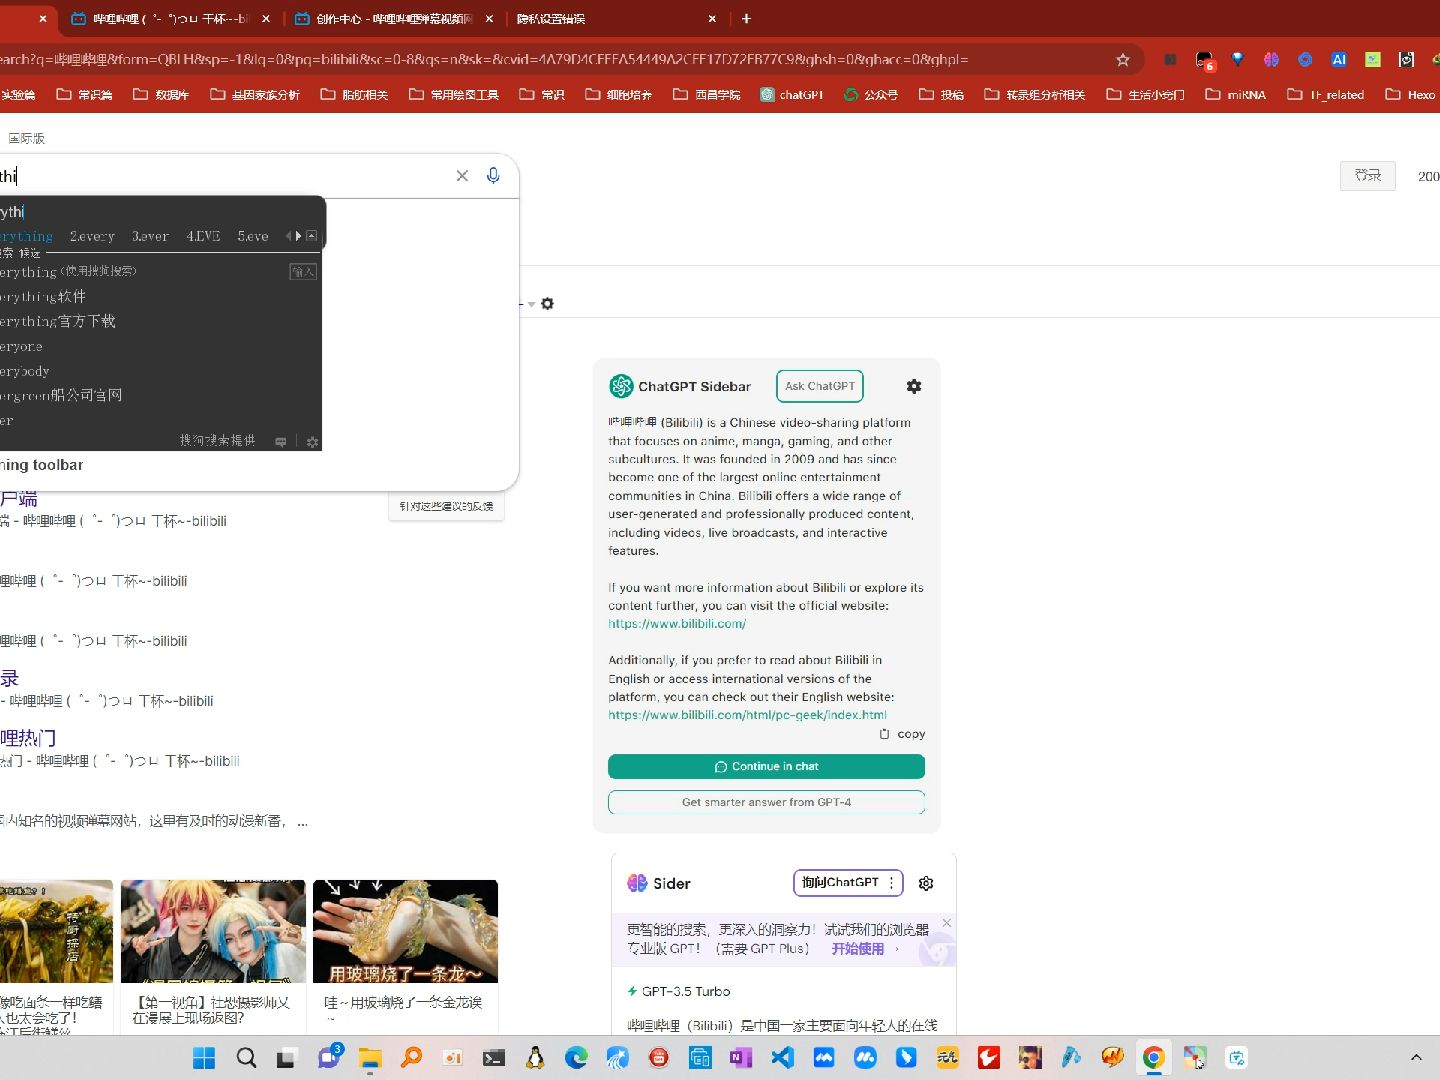Launch Microsoft Edge from the taskbar
Image resolution: width=1440 pixels, height=1080 pixels.
click(576, 1058)
